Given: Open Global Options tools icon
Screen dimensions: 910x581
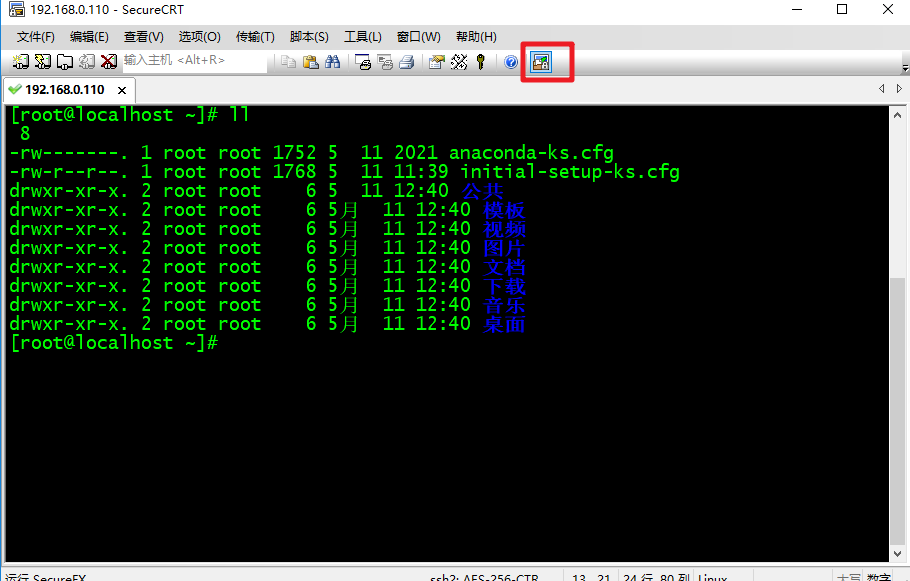Looking at the screenshot, I should [458, 62].
